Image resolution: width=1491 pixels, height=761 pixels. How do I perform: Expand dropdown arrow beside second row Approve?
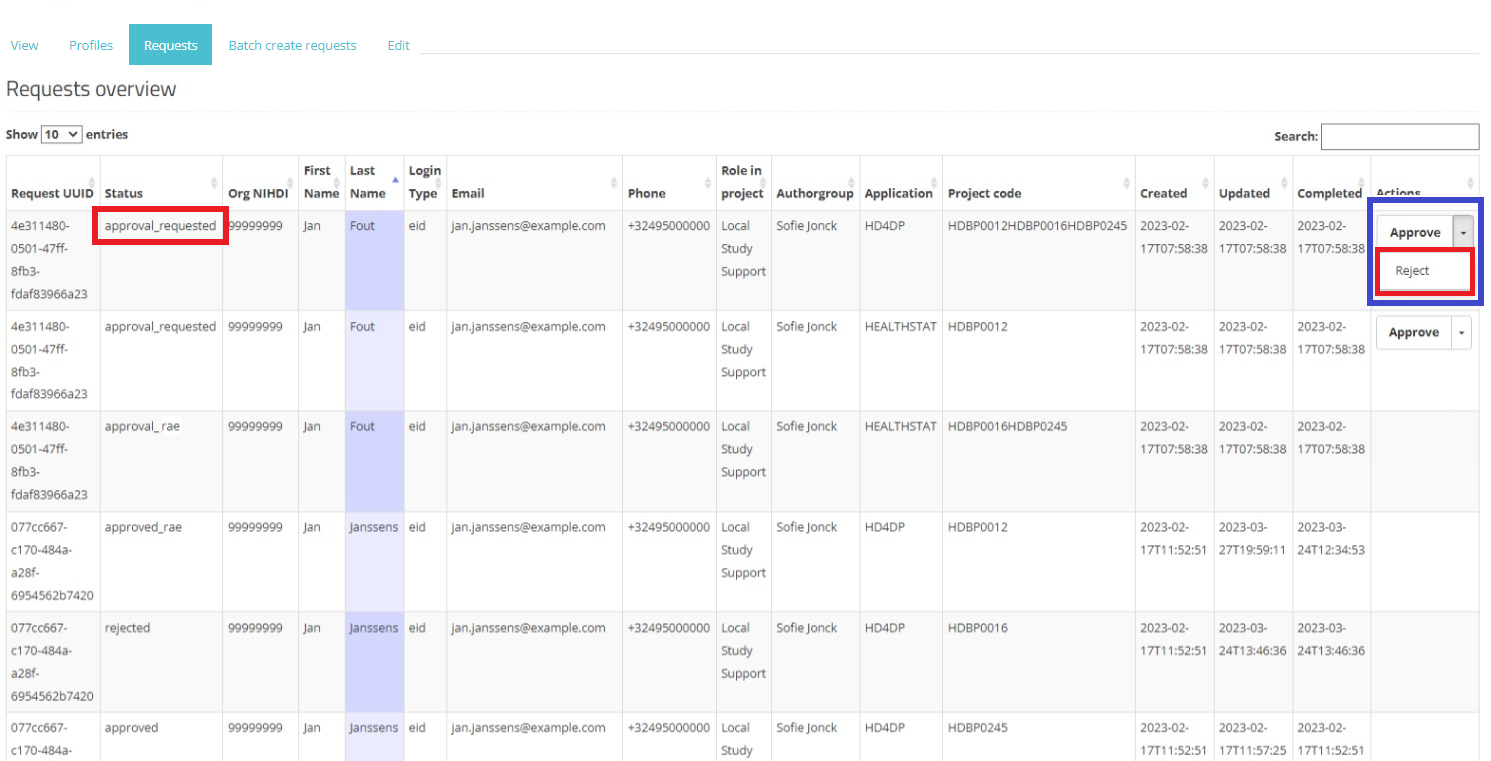(x=1461, y=333)
